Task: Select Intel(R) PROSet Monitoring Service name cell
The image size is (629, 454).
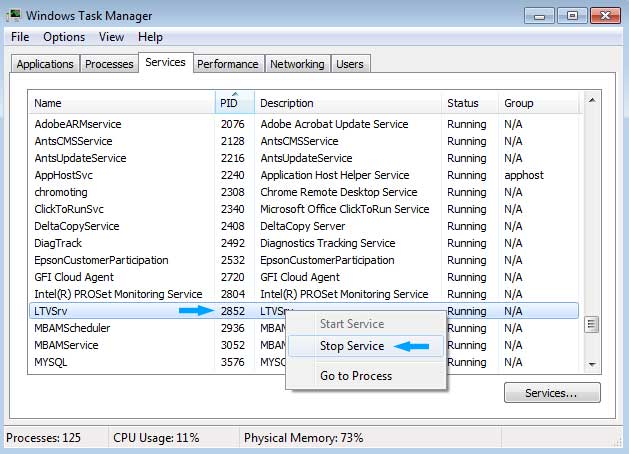Action: [118, 294]
